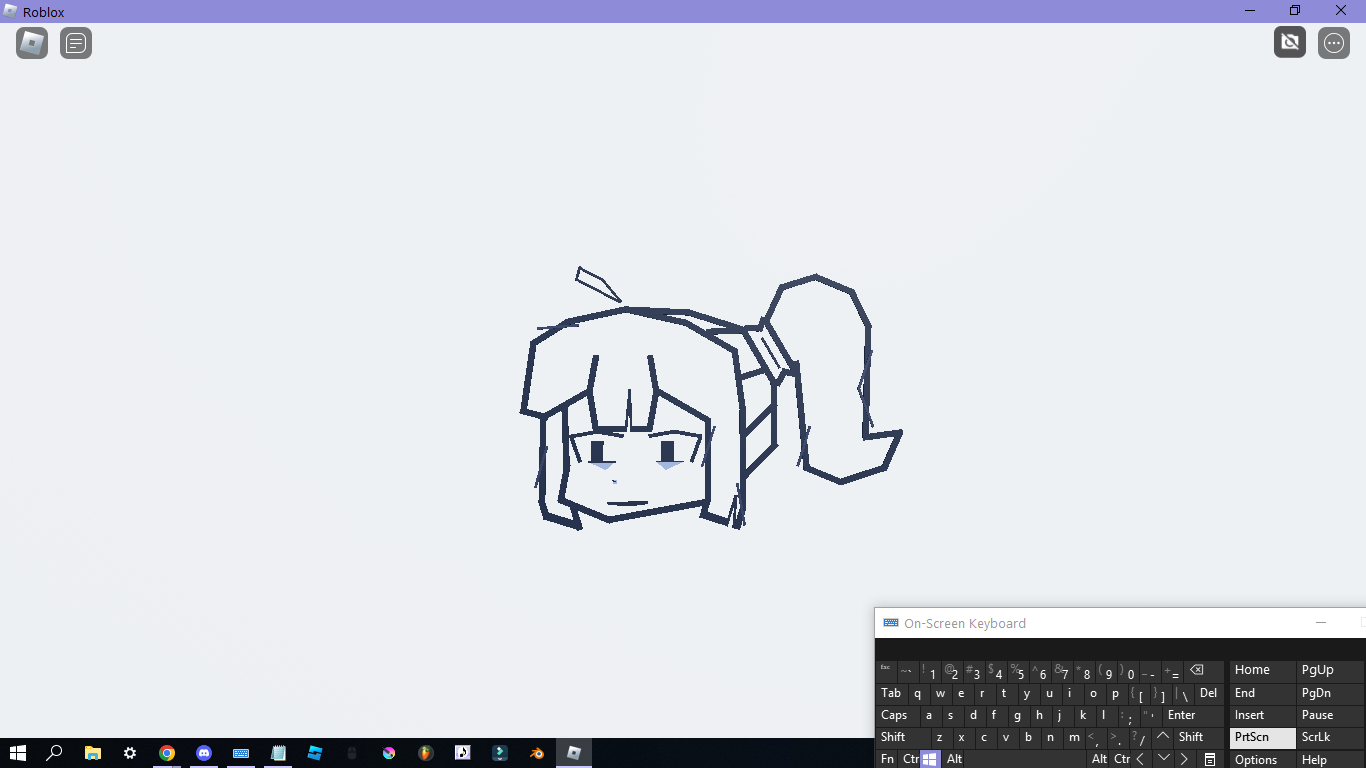Click the End key

tap(1262, 694)
